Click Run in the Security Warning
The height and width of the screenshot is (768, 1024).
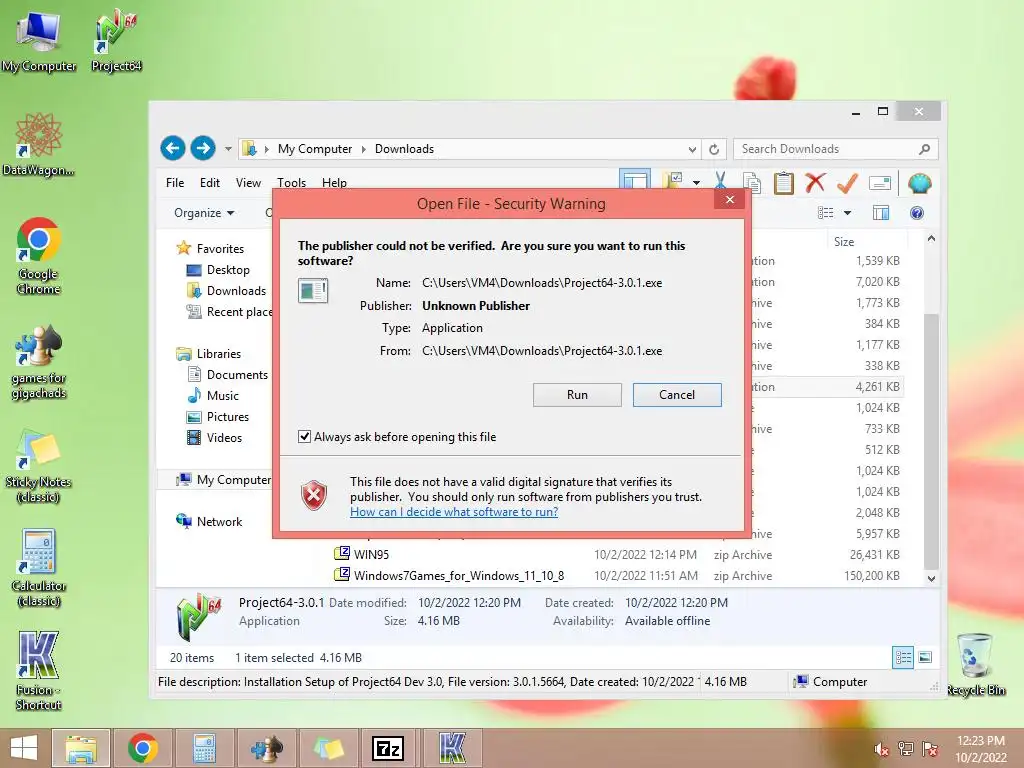point(577,394)
